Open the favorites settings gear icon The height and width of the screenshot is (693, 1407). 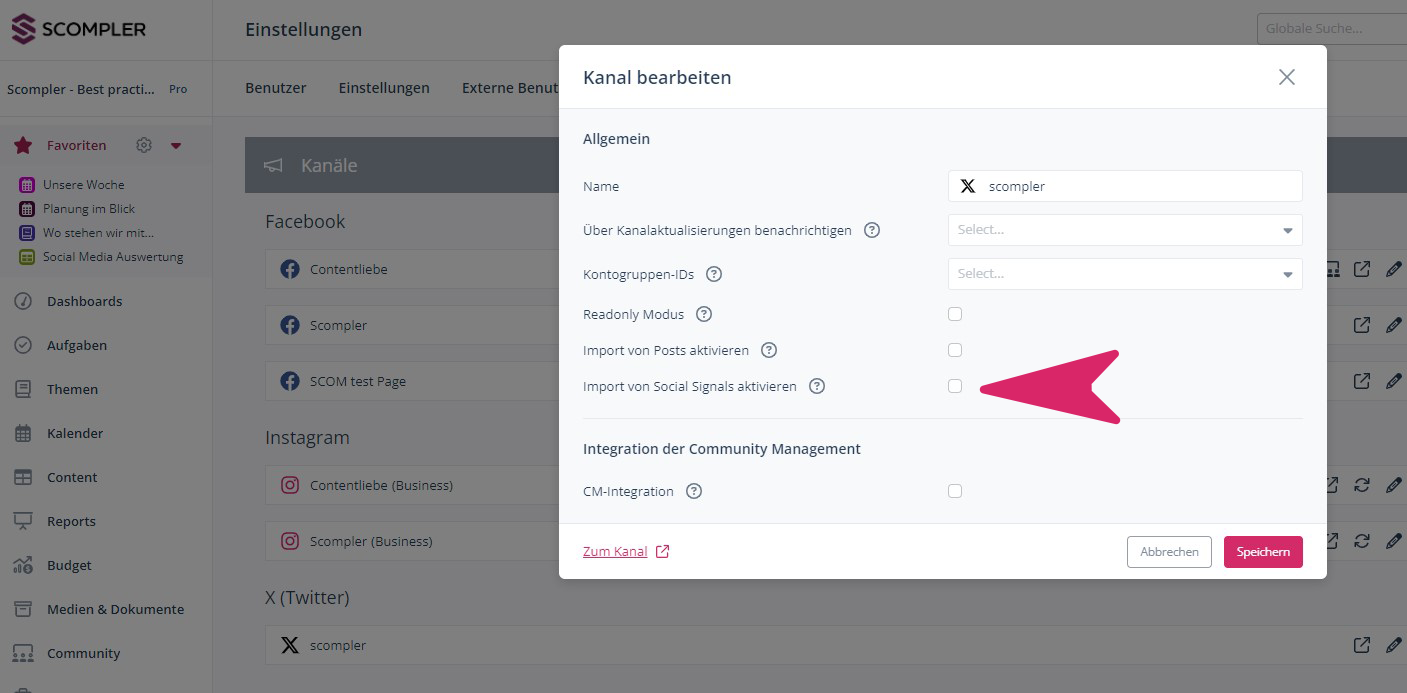[144, 145]
